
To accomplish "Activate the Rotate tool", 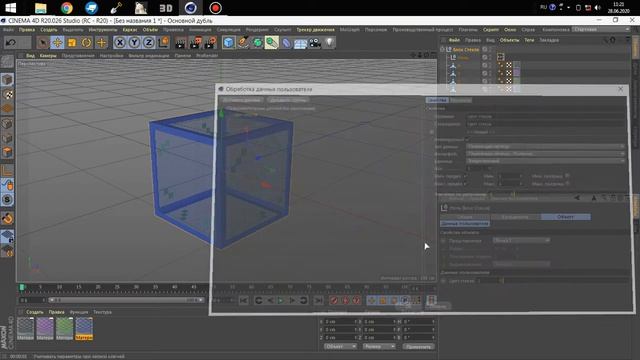I will (x=87, y=42).
